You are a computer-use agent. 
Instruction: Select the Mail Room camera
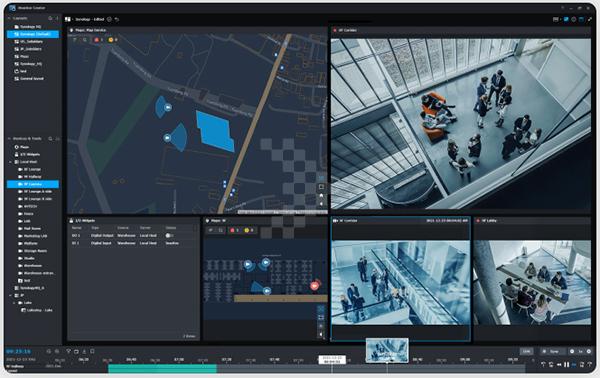click(x=33, y=228)
